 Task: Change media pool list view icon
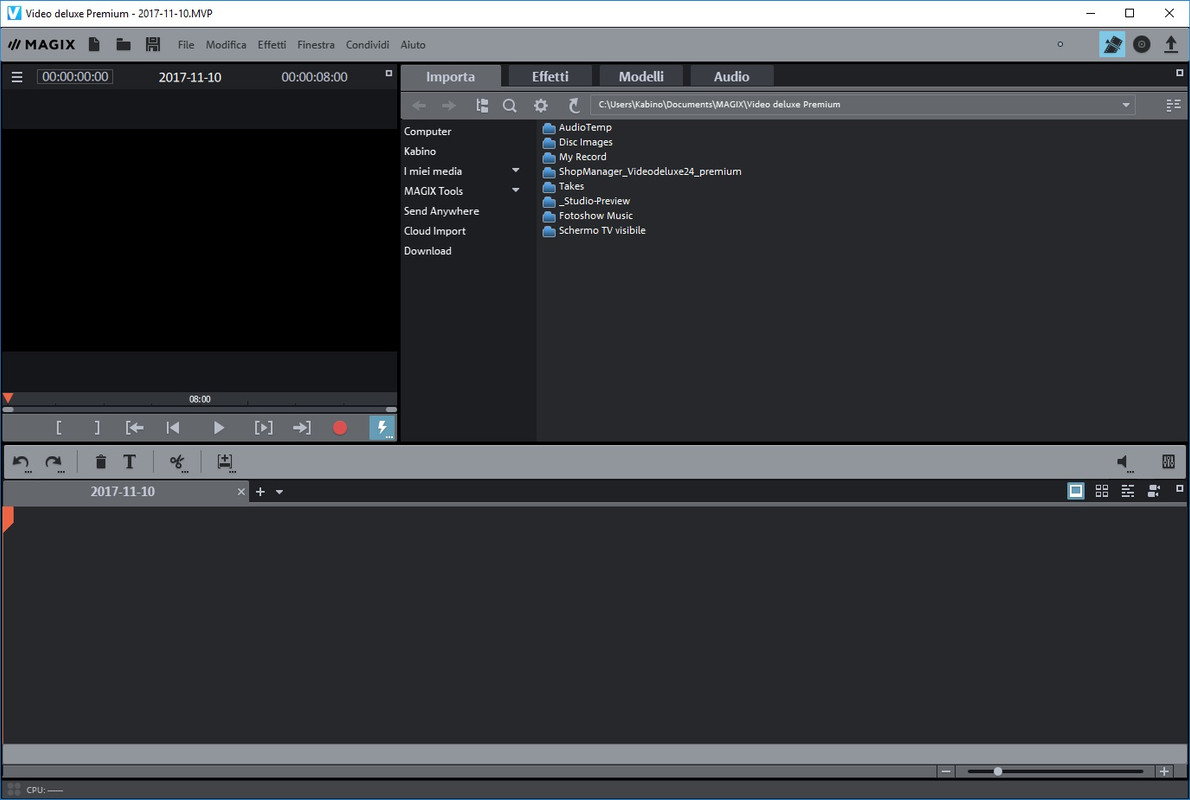(x=1173, y=106)
